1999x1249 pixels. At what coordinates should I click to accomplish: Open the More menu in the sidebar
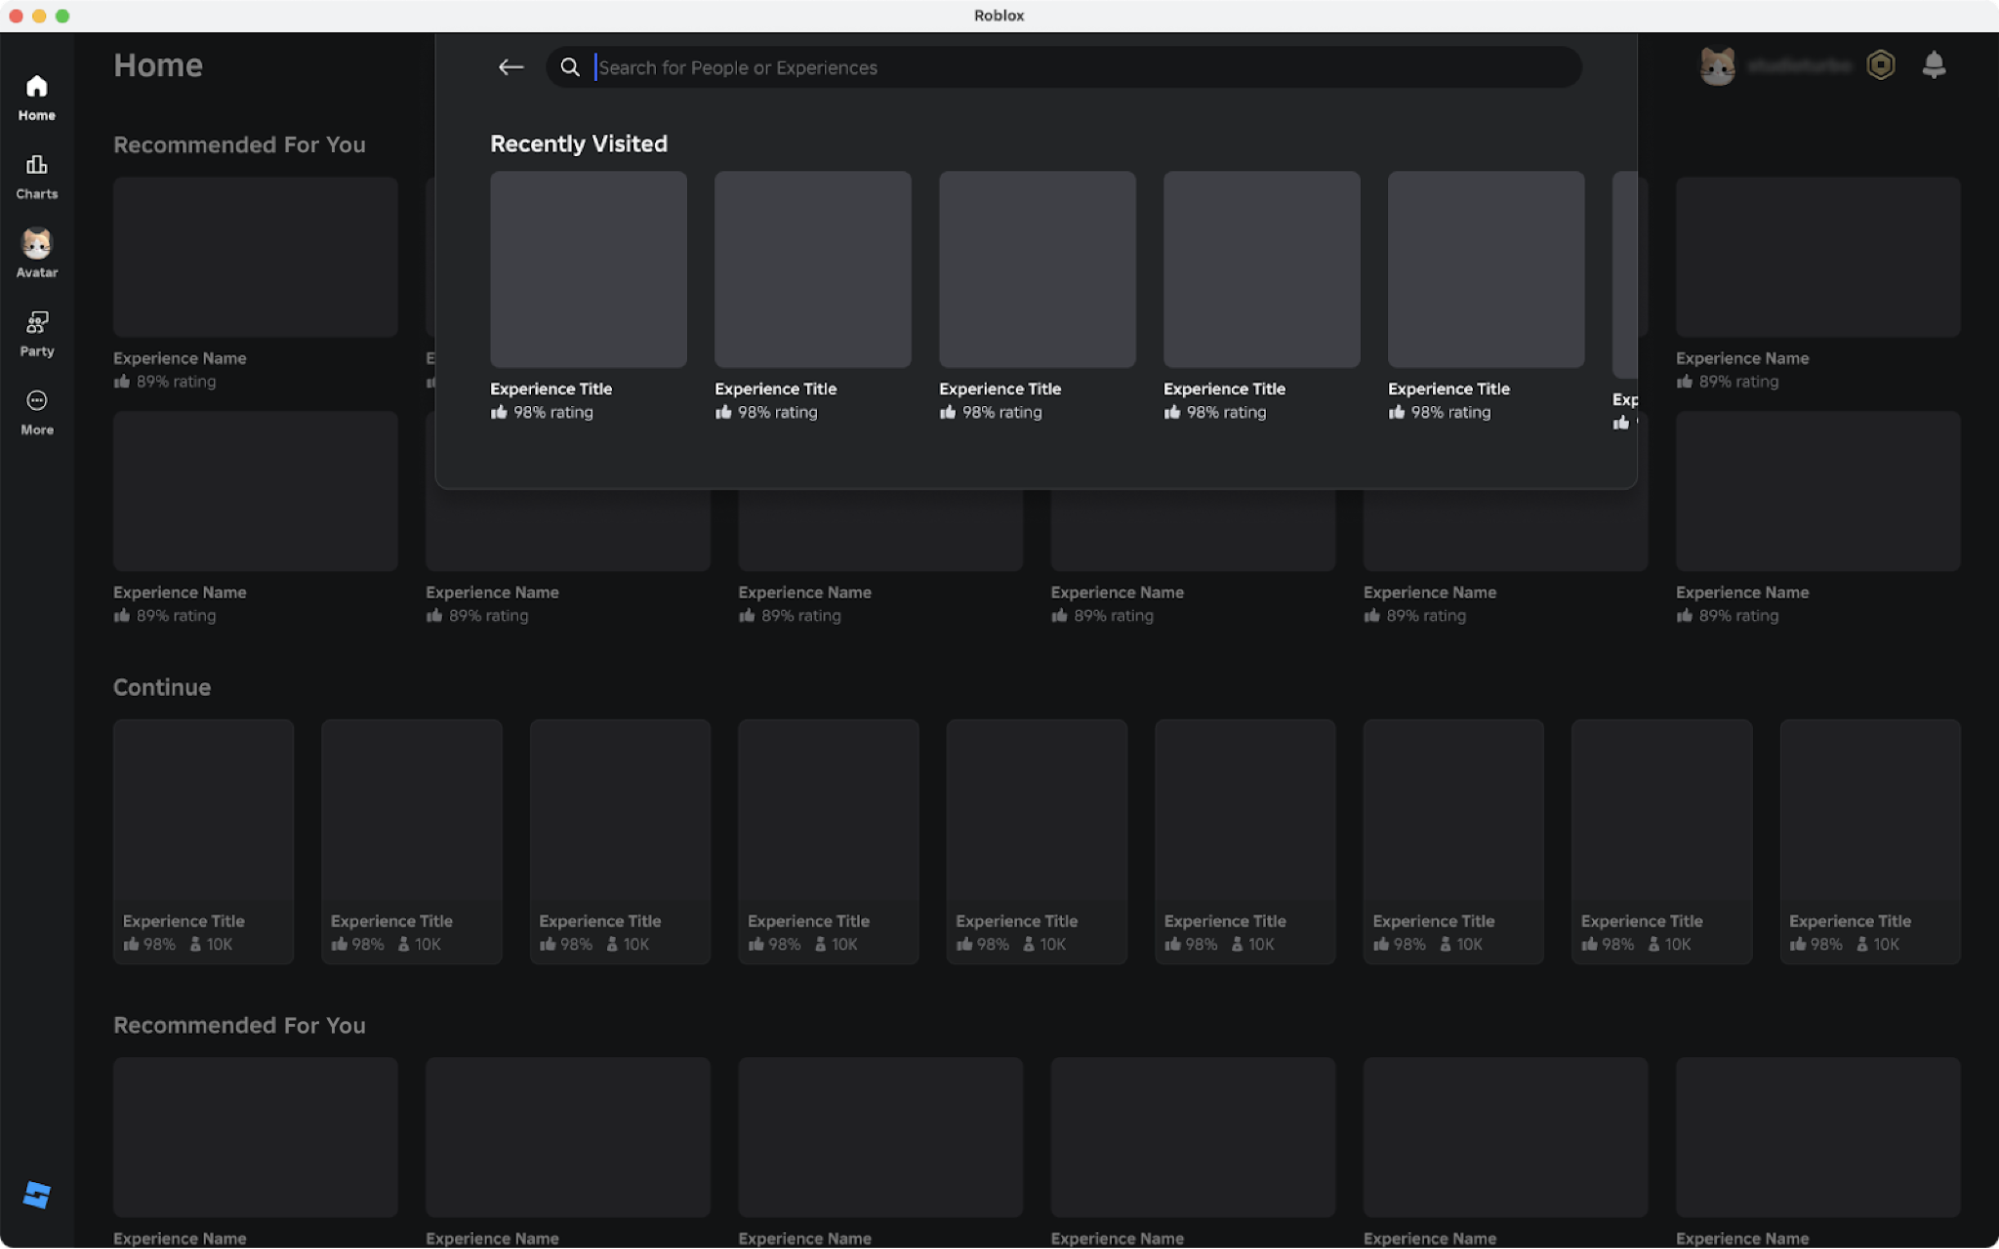point(36,410)
